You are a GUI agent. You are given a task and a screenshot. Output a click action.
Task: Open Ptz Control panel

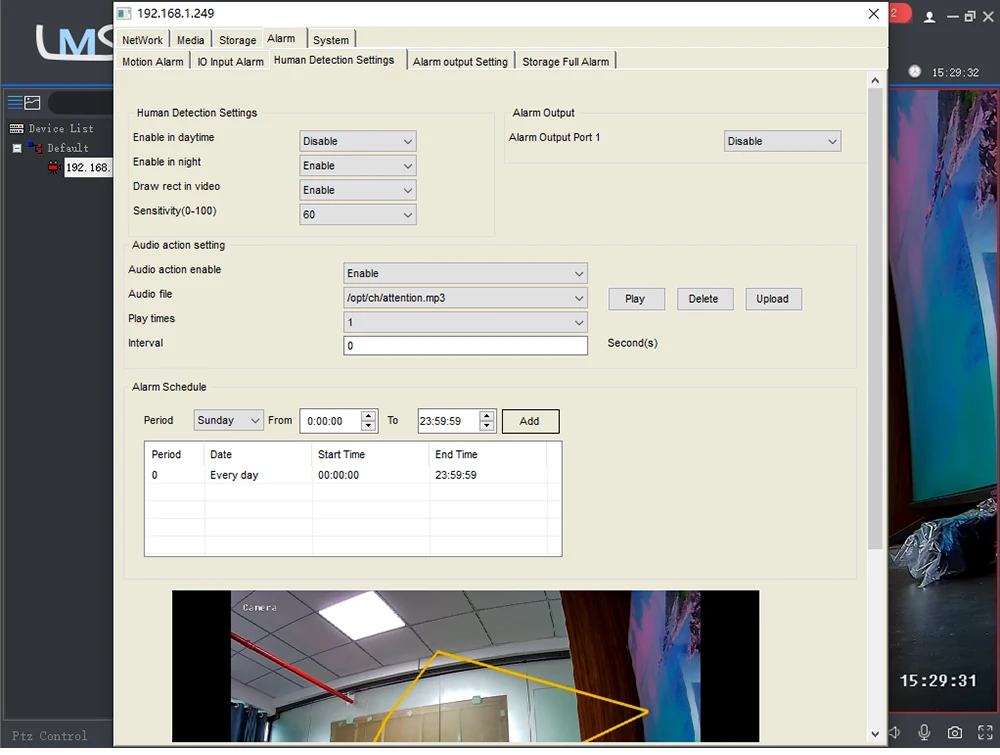[x=50, y=736]
